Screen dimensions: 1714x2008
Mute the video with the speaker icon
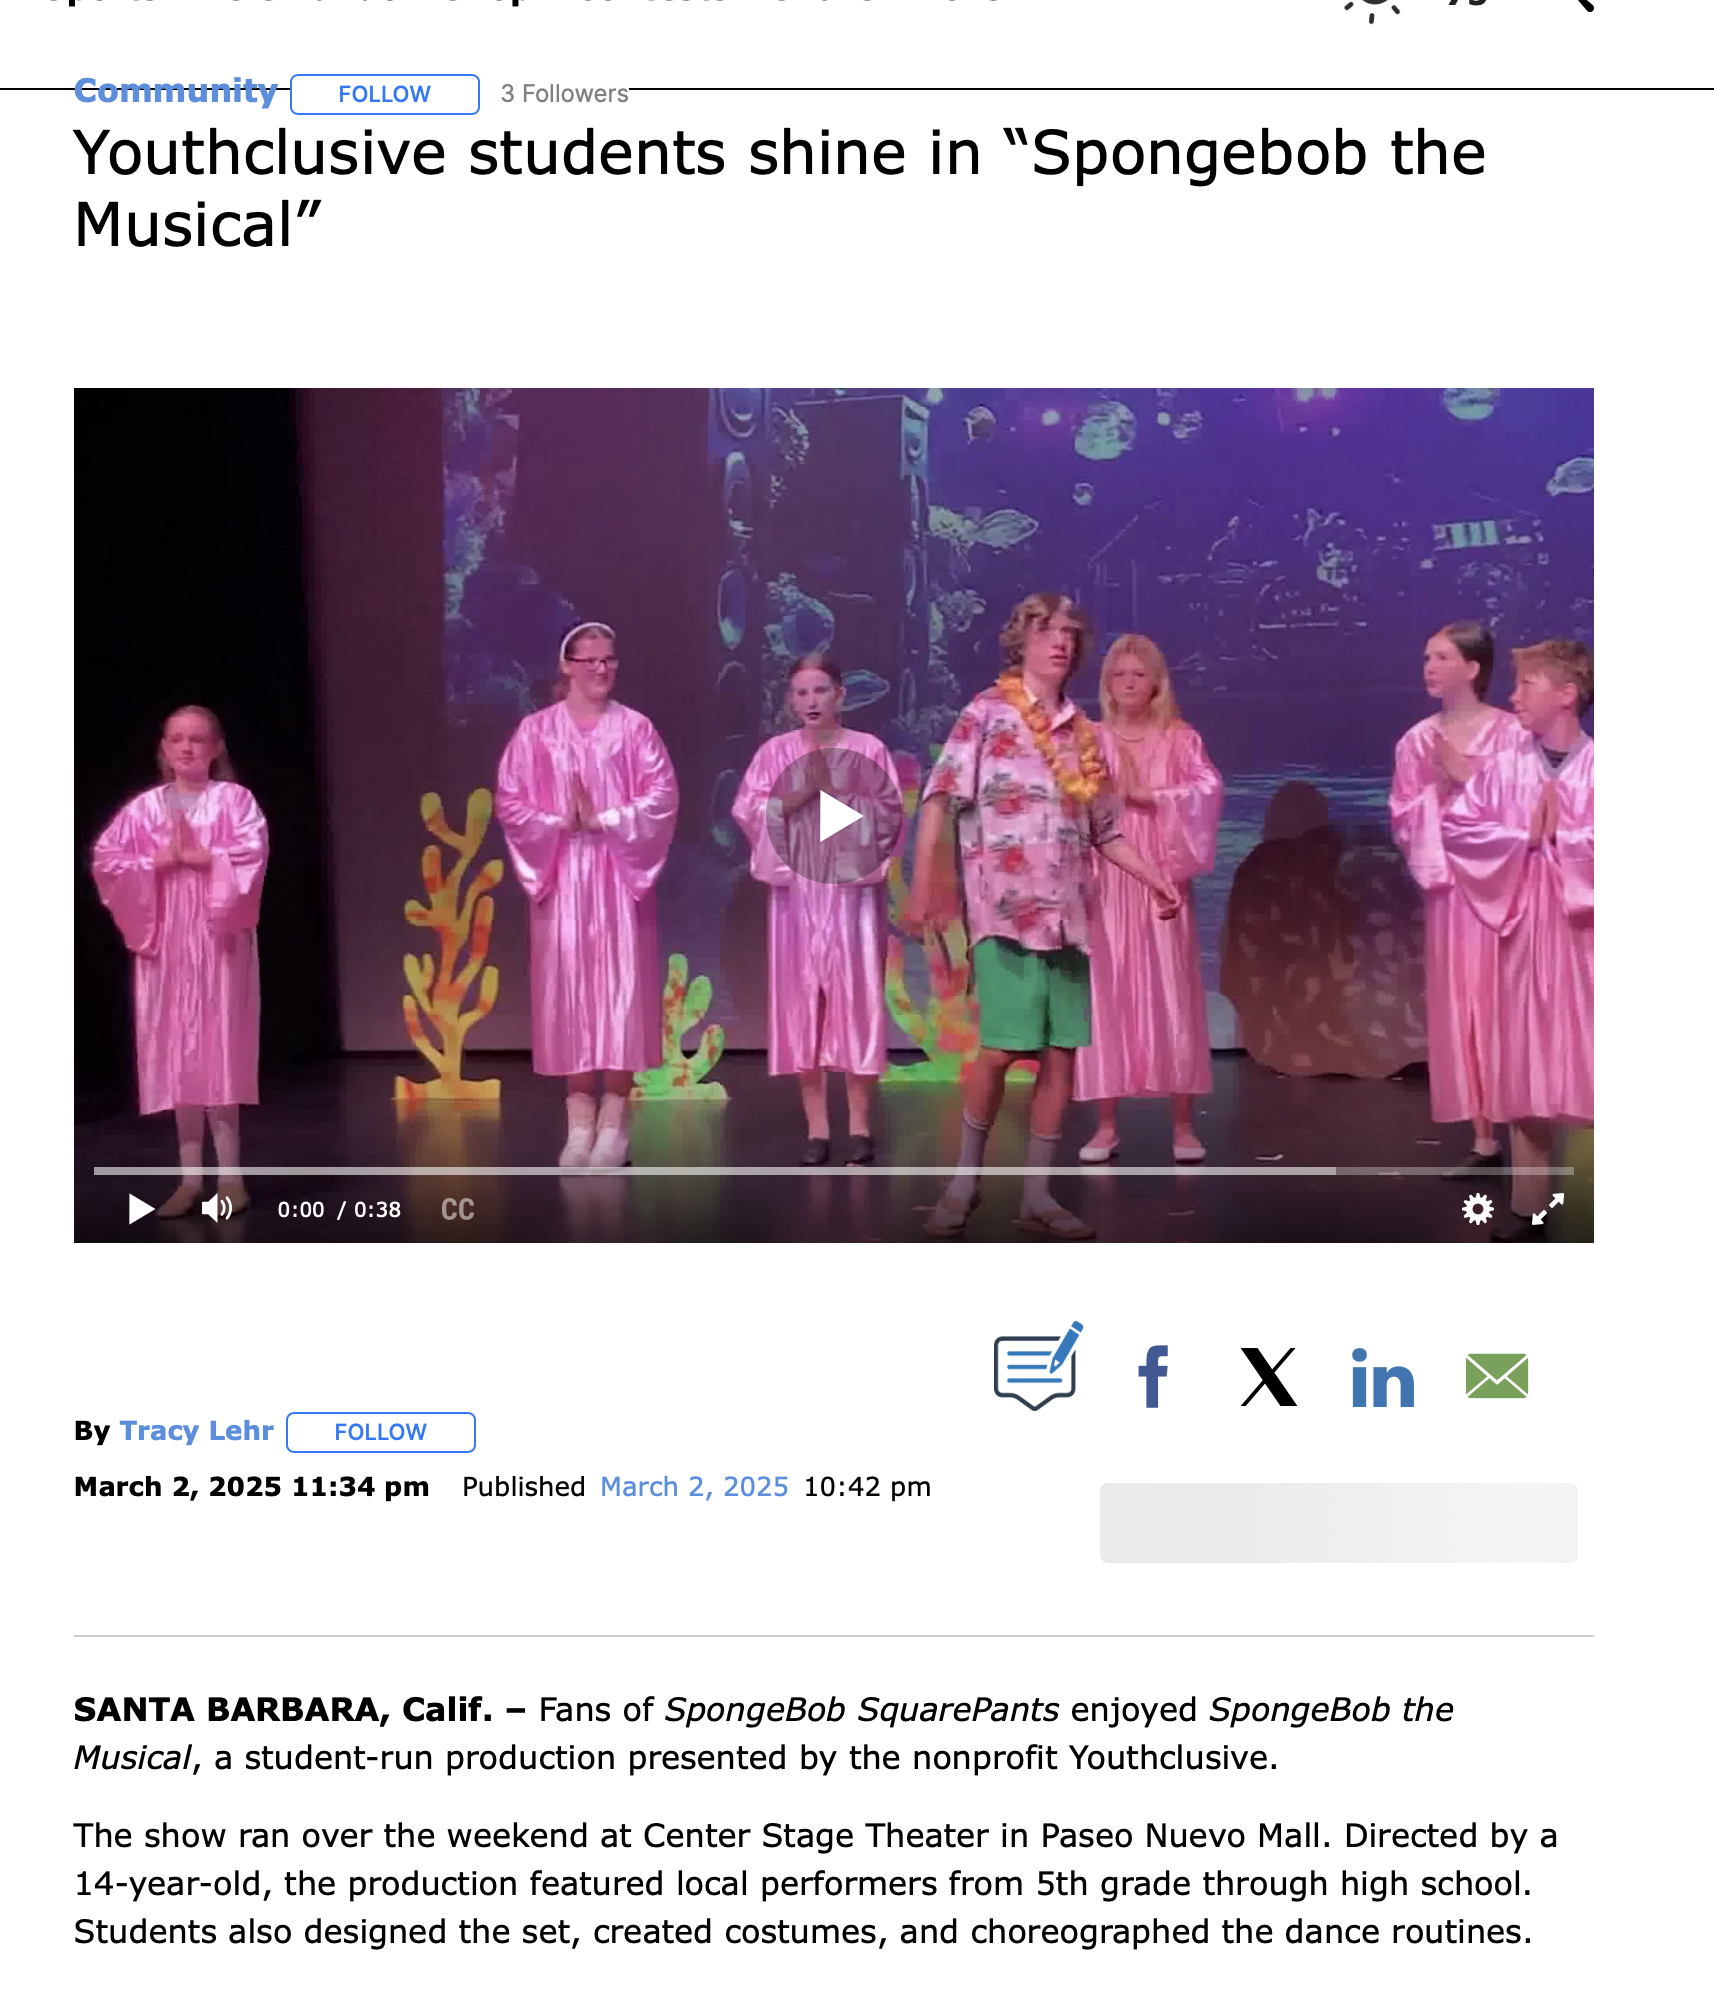point(217,1209)
